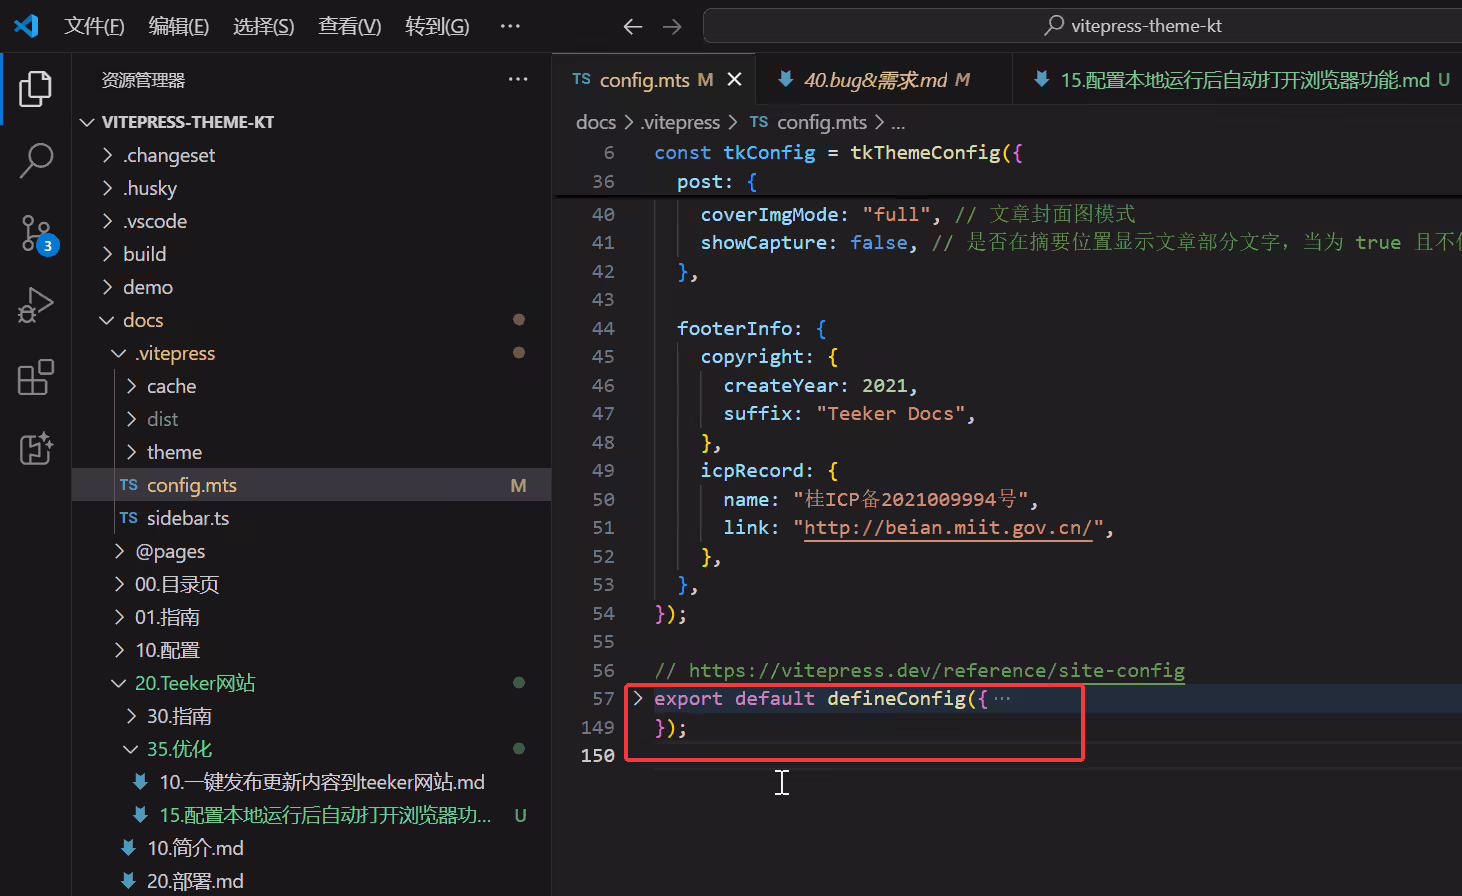Close the config.mts editor tab

pyautogui.click(x=734, y=79)
